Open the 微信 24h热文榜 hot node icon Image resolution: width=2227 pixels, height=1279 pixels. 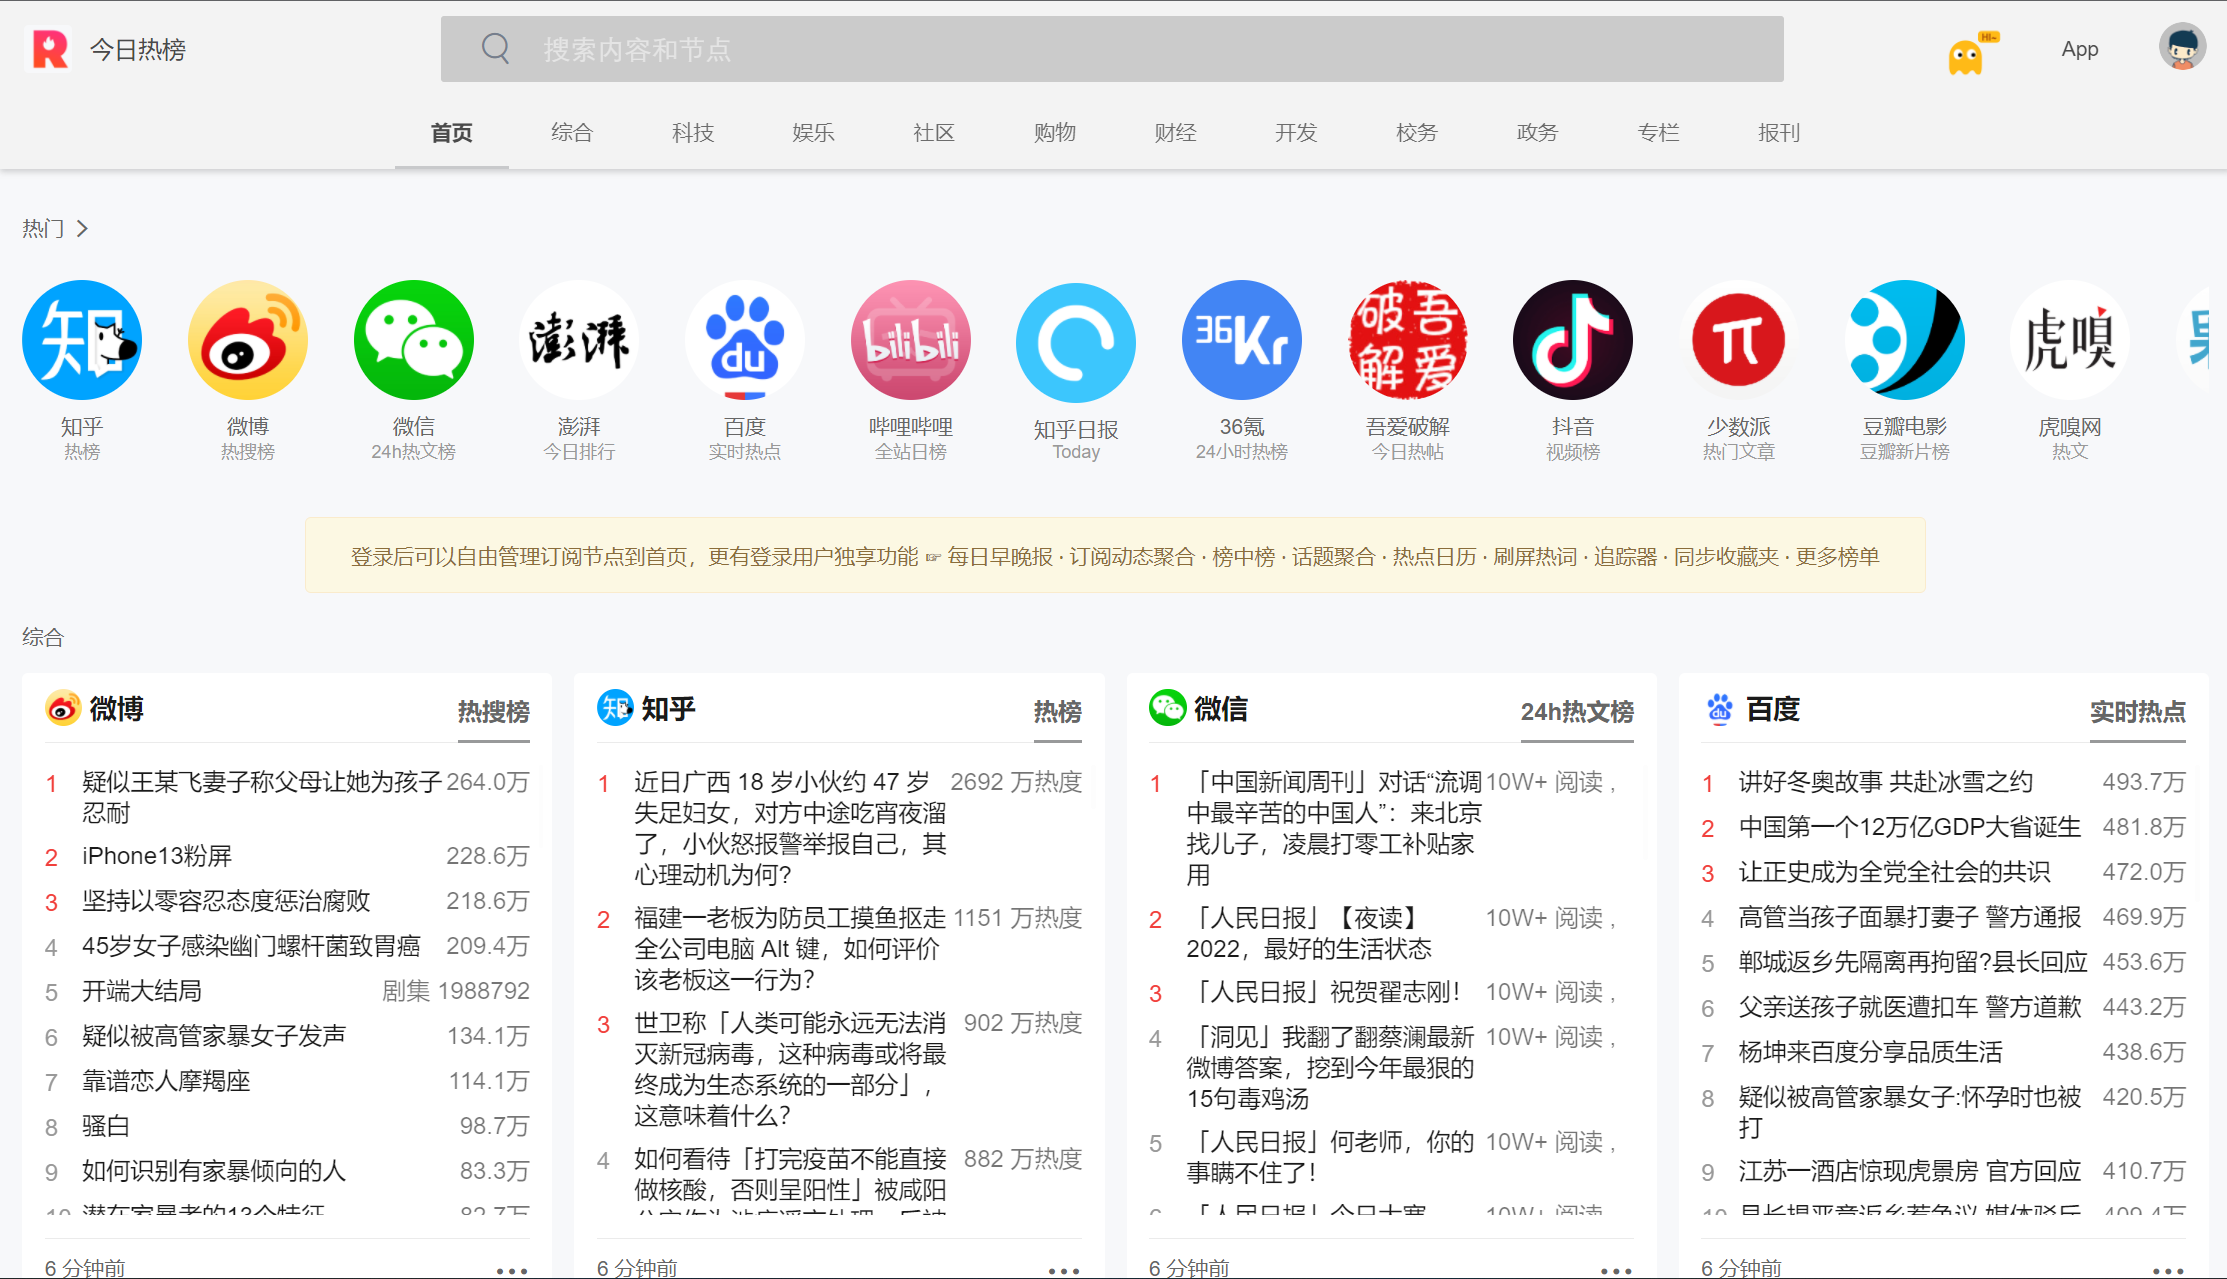[x=413, y=340]
